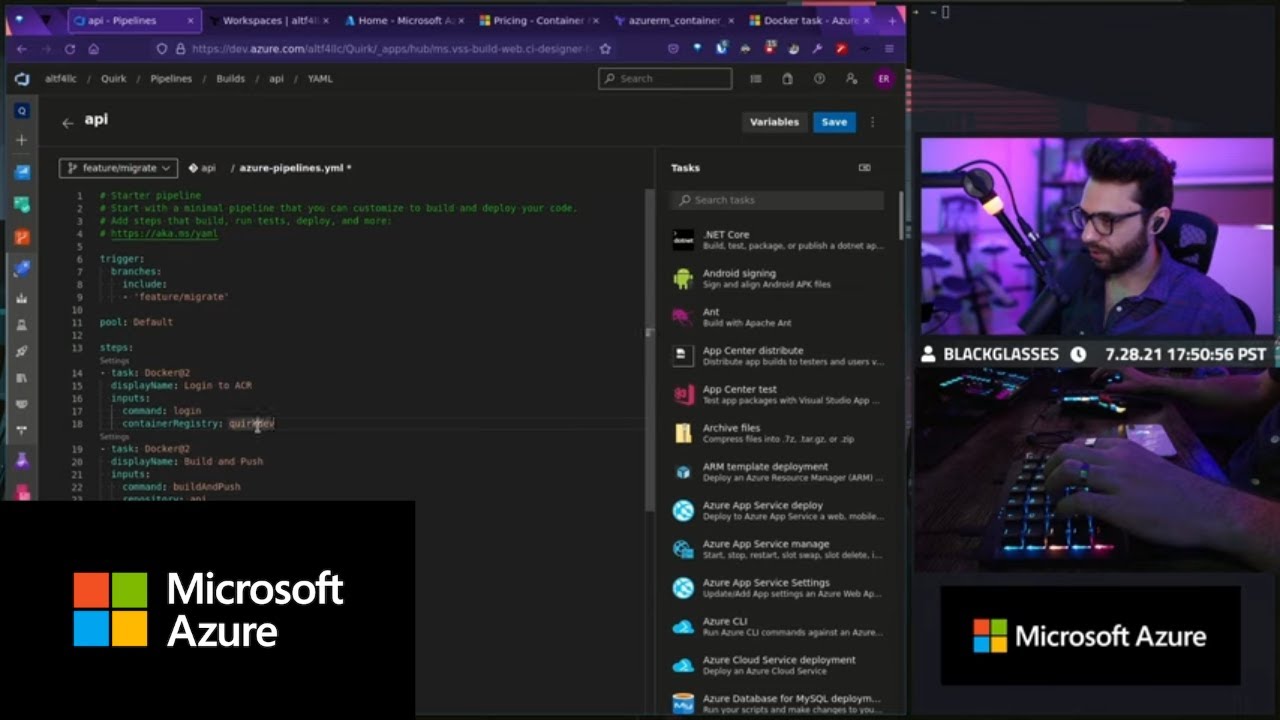This screenshot has height=720, width=1280.
Task: Open Test Plans flask icon in sidebar
Action: (22, 461)
